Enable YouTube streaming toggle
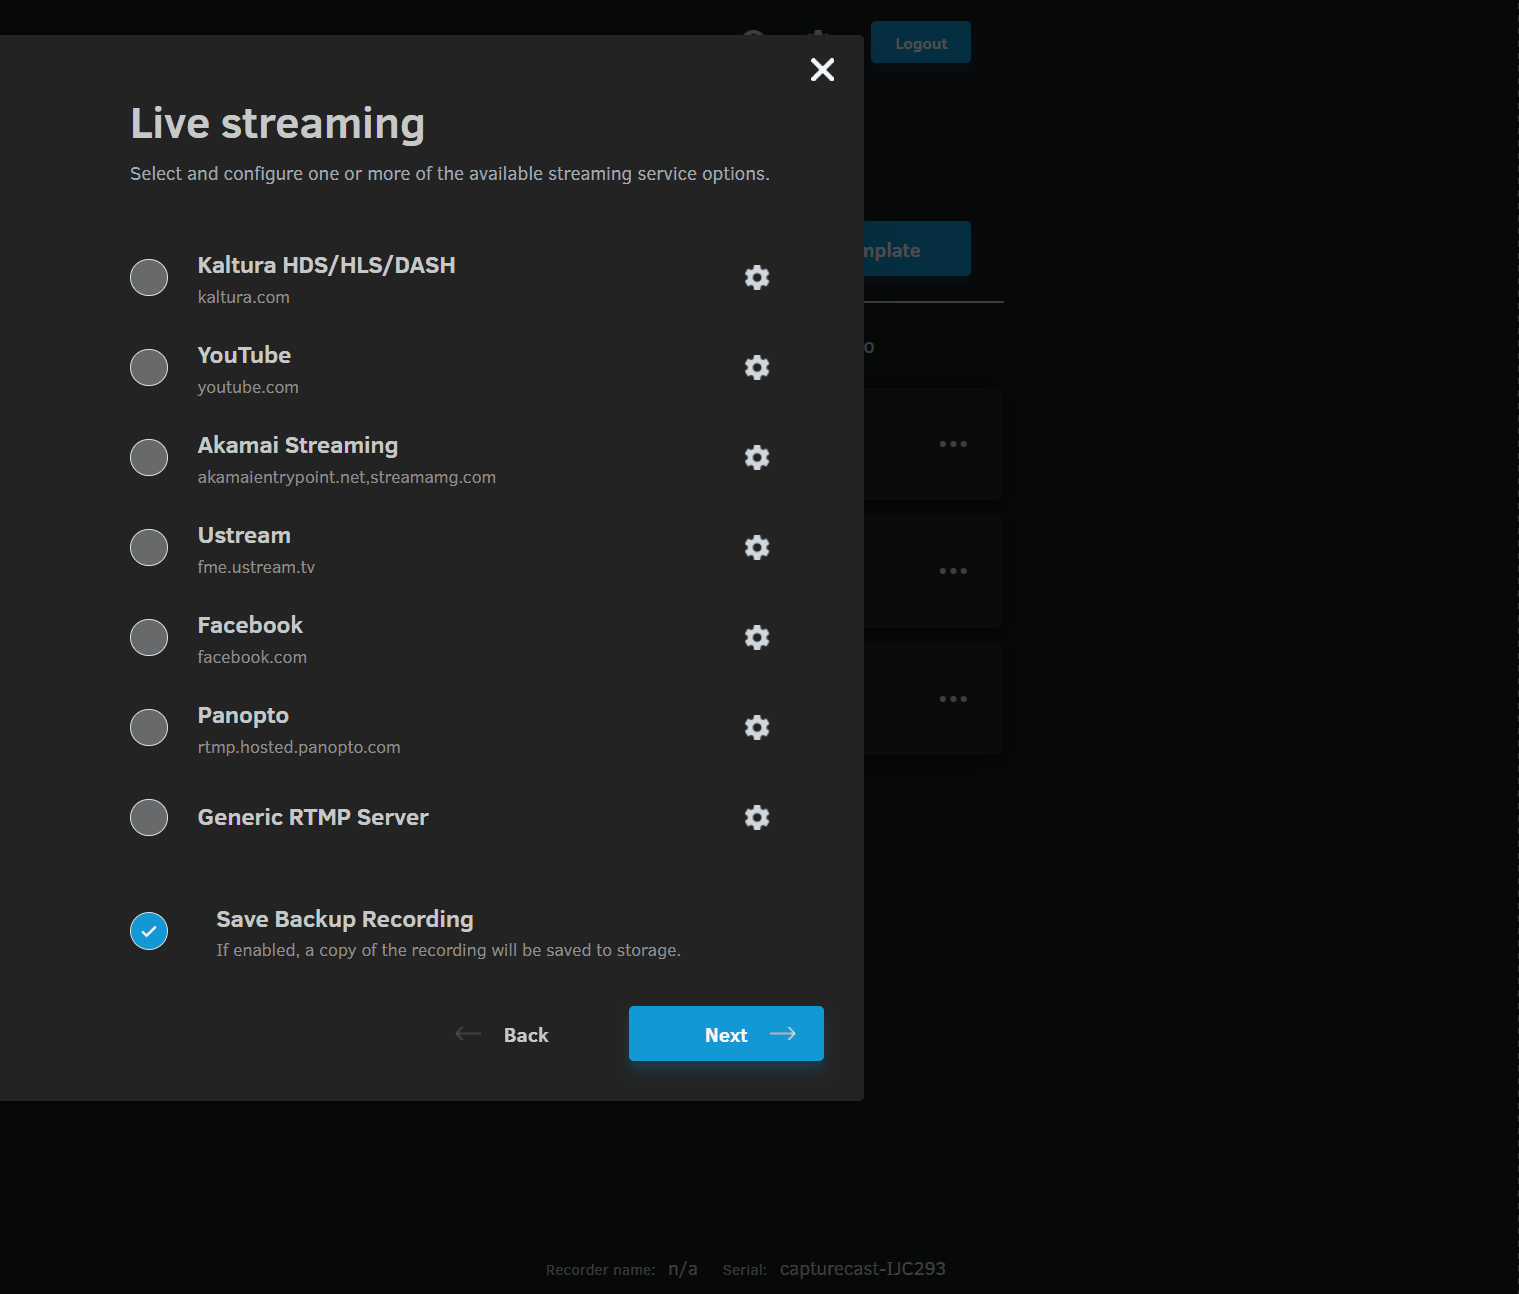The height and width of the screenshot is (1294, 1519). [149, 367]
